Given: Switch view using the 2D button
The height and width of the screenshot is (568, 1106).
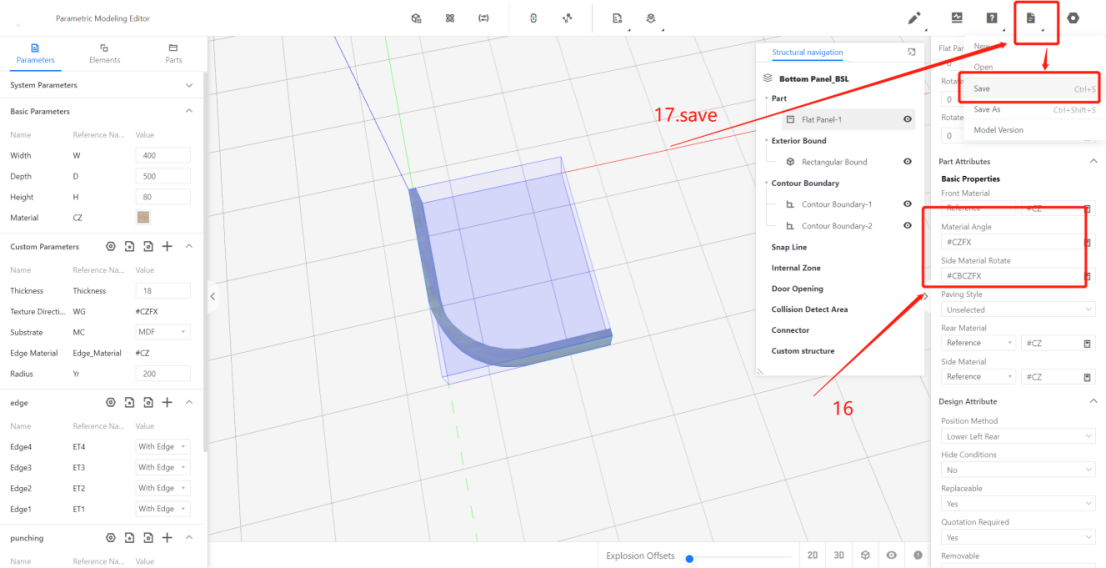Looking at the screenshot, I should (x=812, y=555).
